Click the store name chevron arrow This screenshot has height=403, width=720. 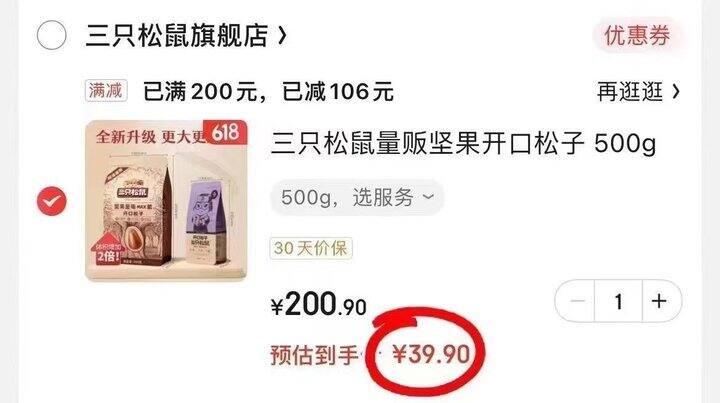282,36
